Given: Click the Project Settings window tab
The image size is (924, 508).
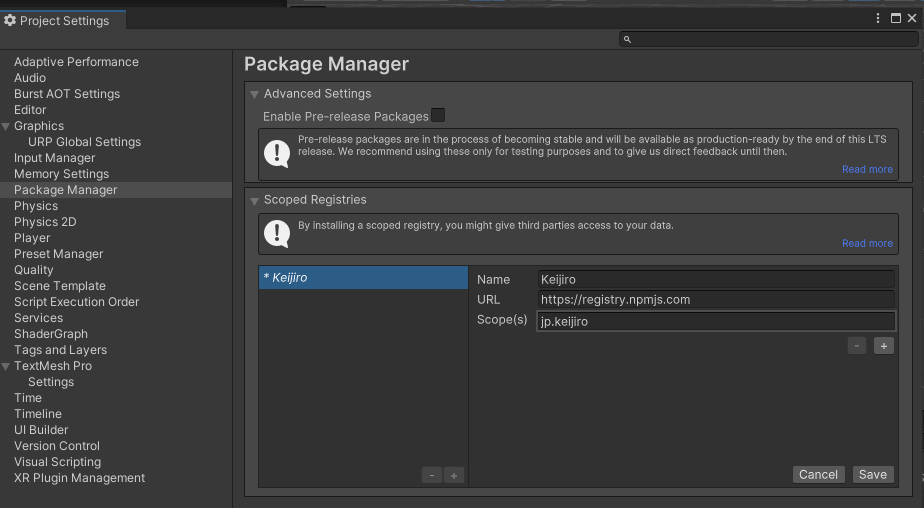Looking at the screenshot, I should coord(62,20).
